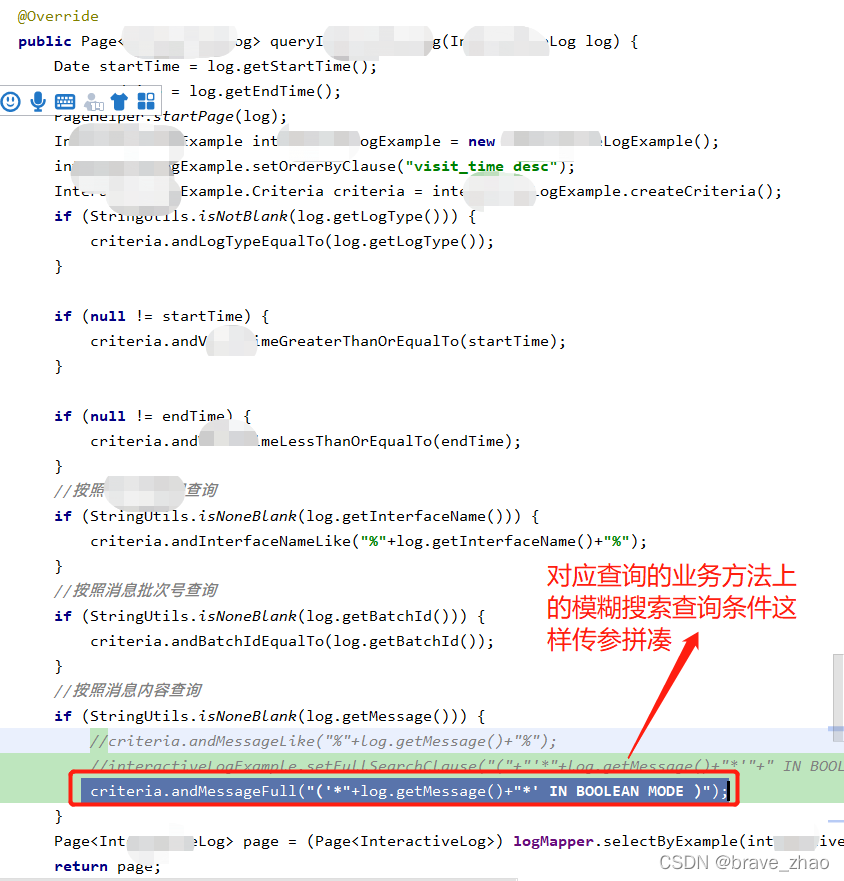Open the emoji picker on the input toolbar
This screenshot has width=844, height=881.
[x=11, y=101]
